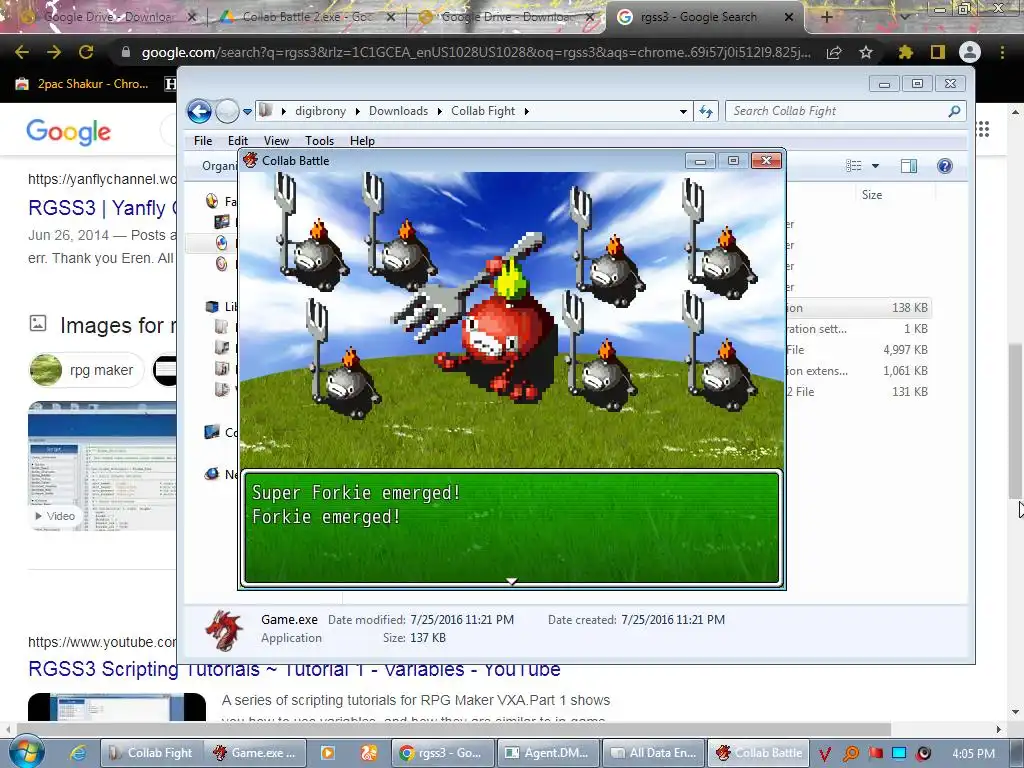Switch to Collab Fight taskbar button
This screenshot has width=1024, height=768.
point(150,753)
